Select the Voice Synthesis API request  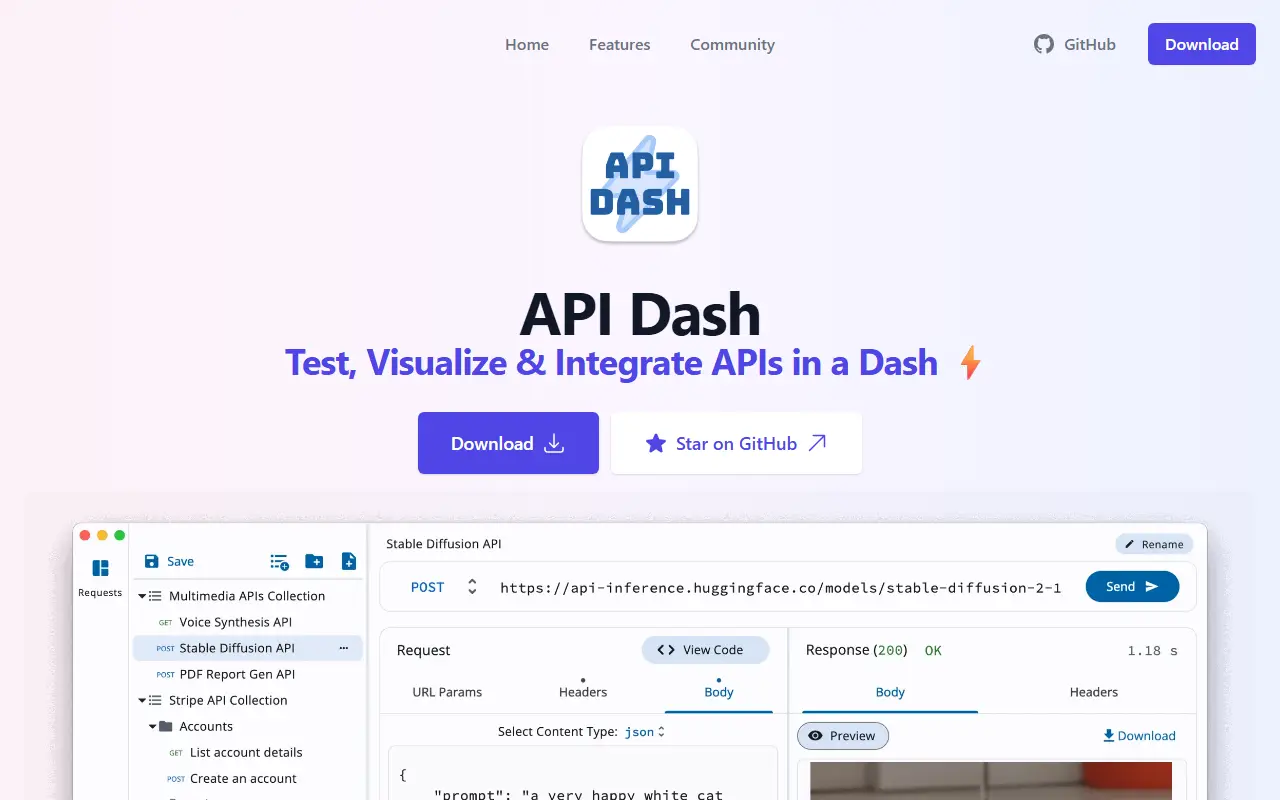pyautogui.click(x=235, y=622)
